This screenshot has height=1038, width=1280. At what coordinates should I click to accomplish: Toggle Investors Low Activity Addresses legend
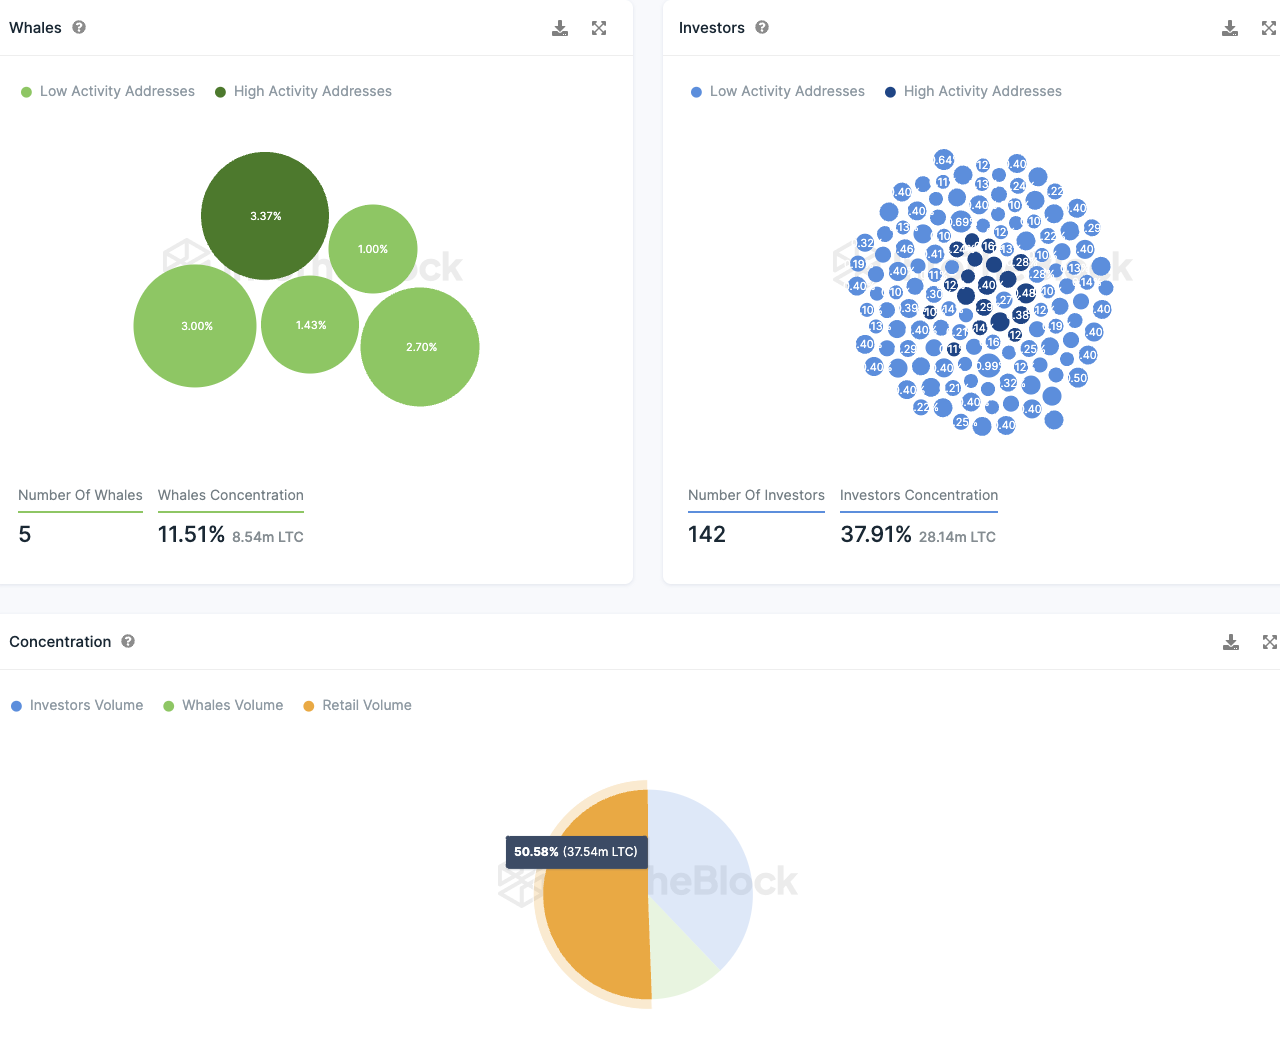(x=778, y=91)
